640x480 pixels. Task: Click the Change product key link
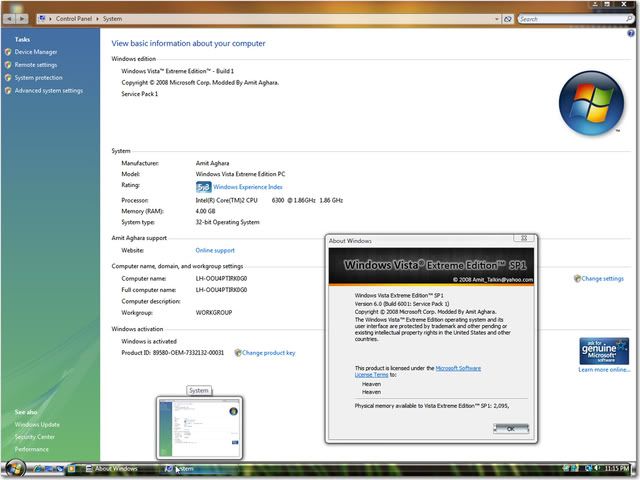269,353
